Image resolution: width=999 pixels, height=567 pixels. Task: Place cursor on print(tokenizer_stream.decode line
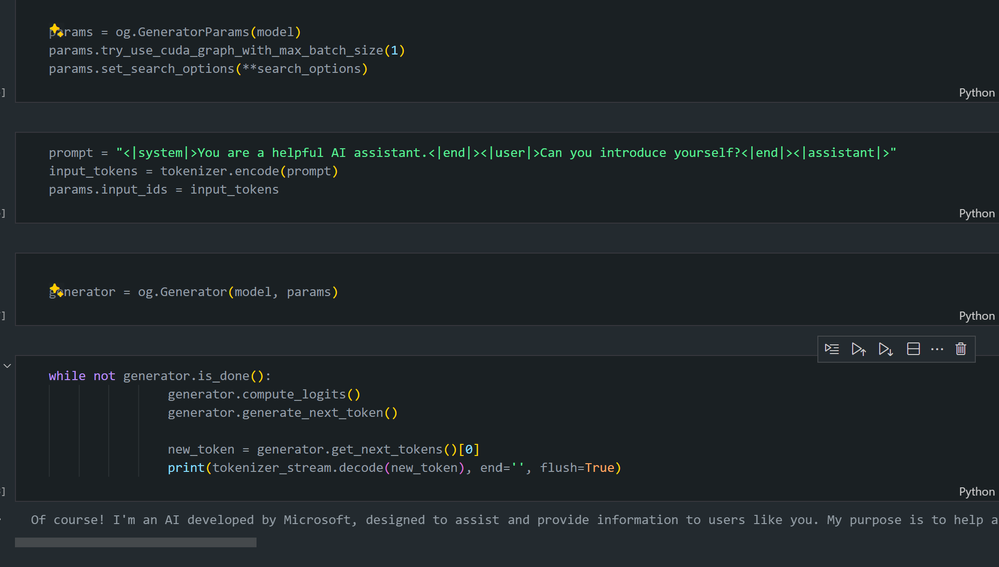click(x=394, y=468)
